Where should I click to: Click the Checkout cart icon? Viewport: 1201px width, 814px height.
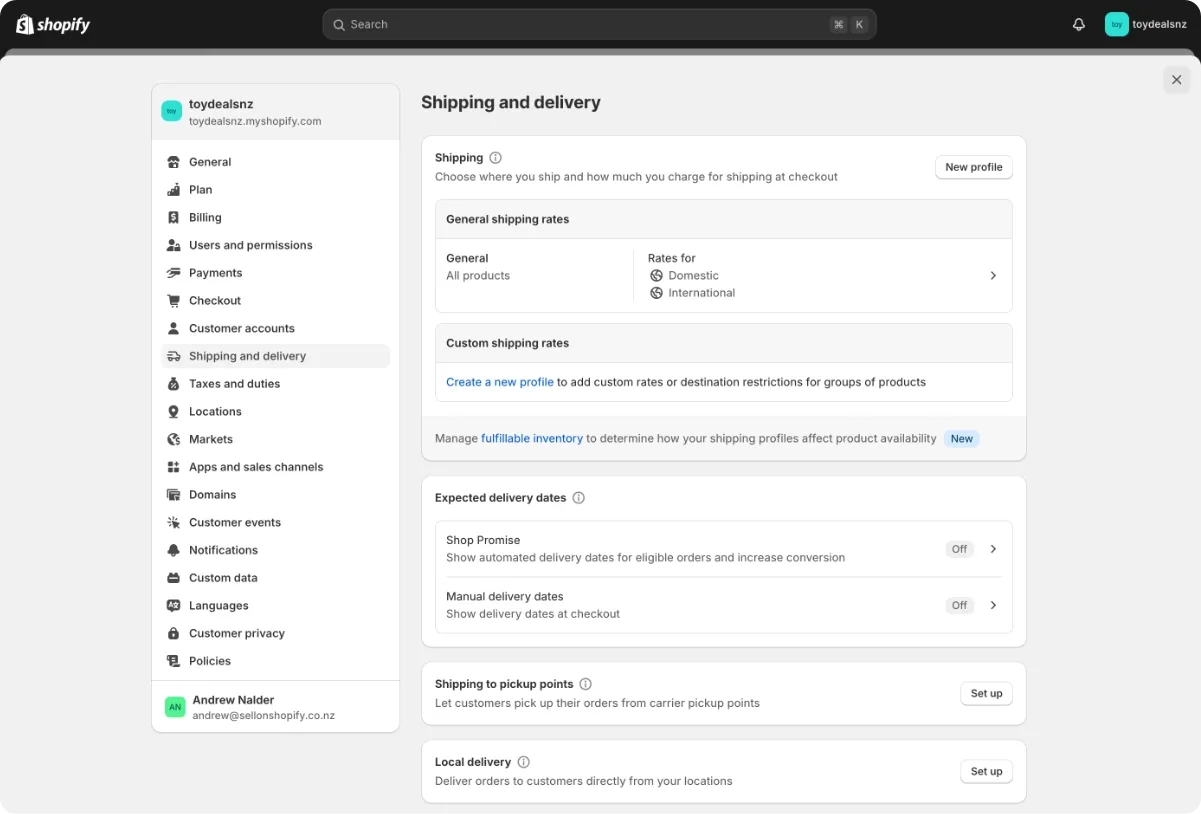tap(173, 301)
